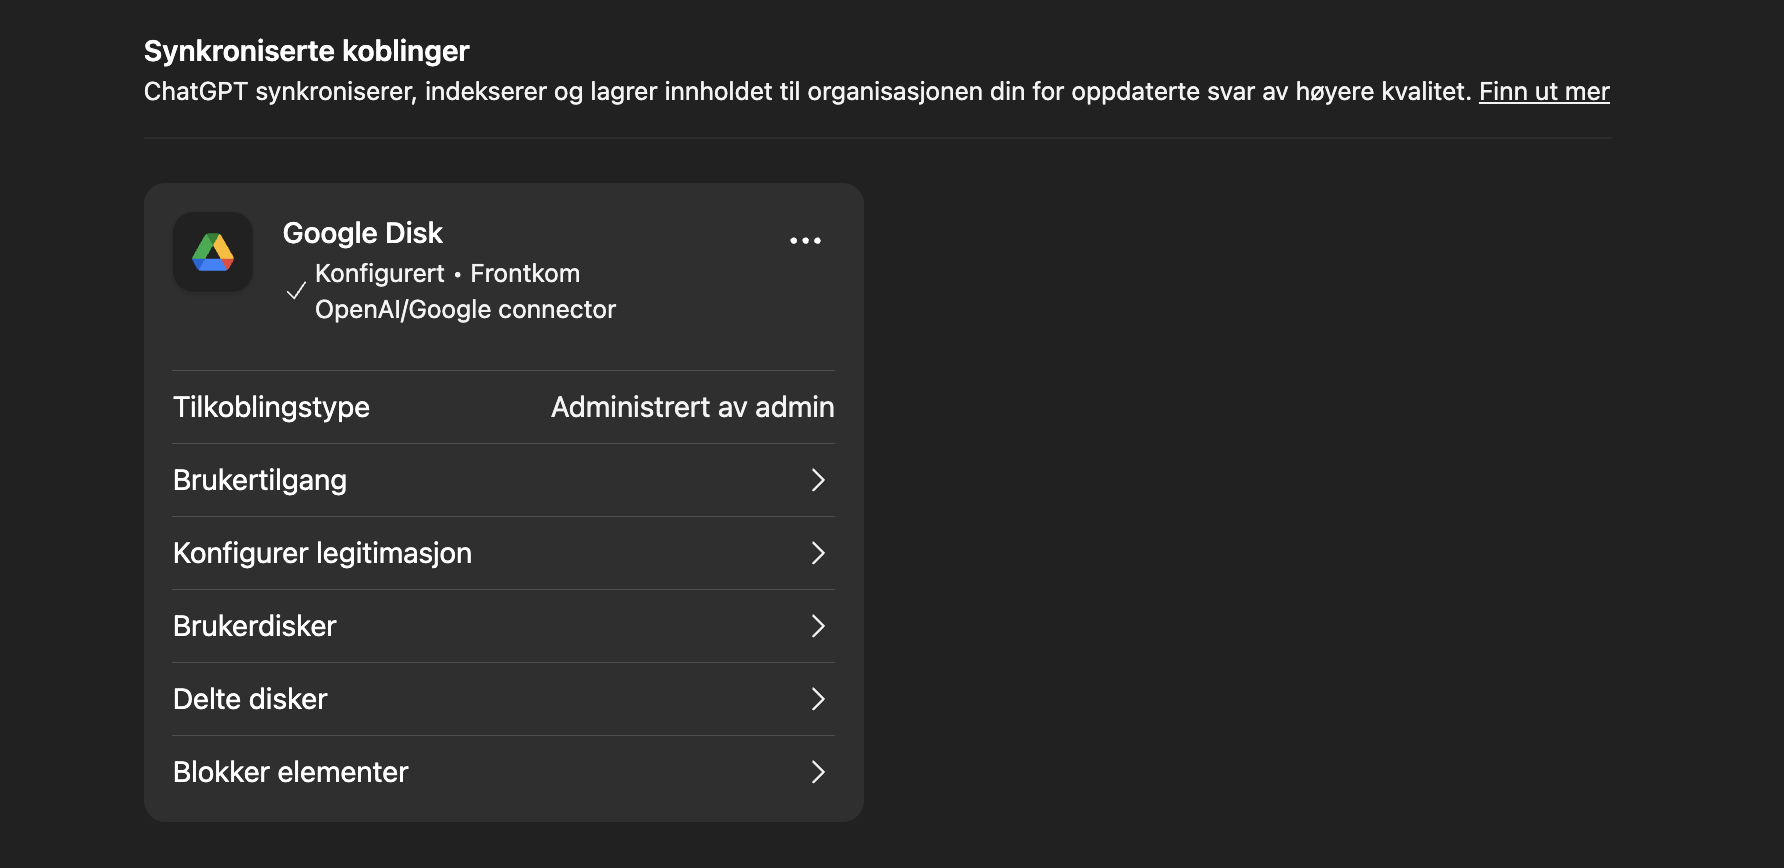
Task: Click the checkmark icon beside Konfigurert
Action: [x=296, y=291]
